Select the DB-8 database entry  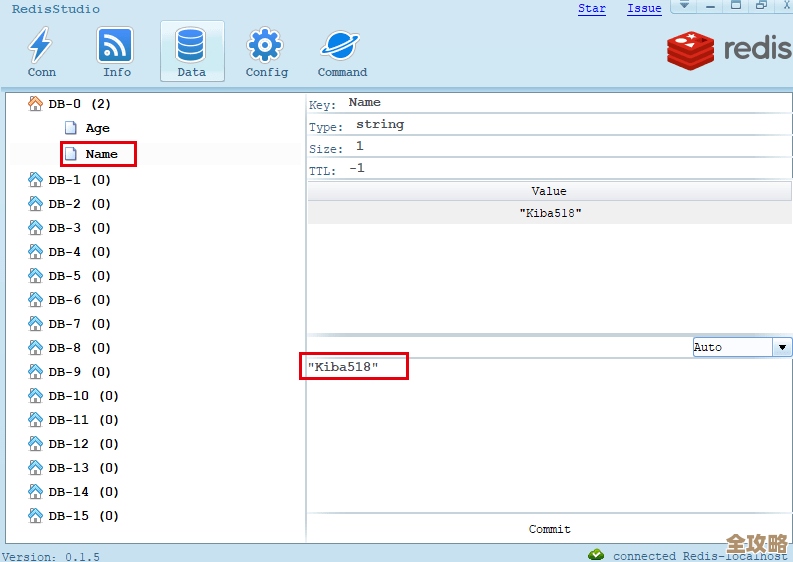[79, 348]
